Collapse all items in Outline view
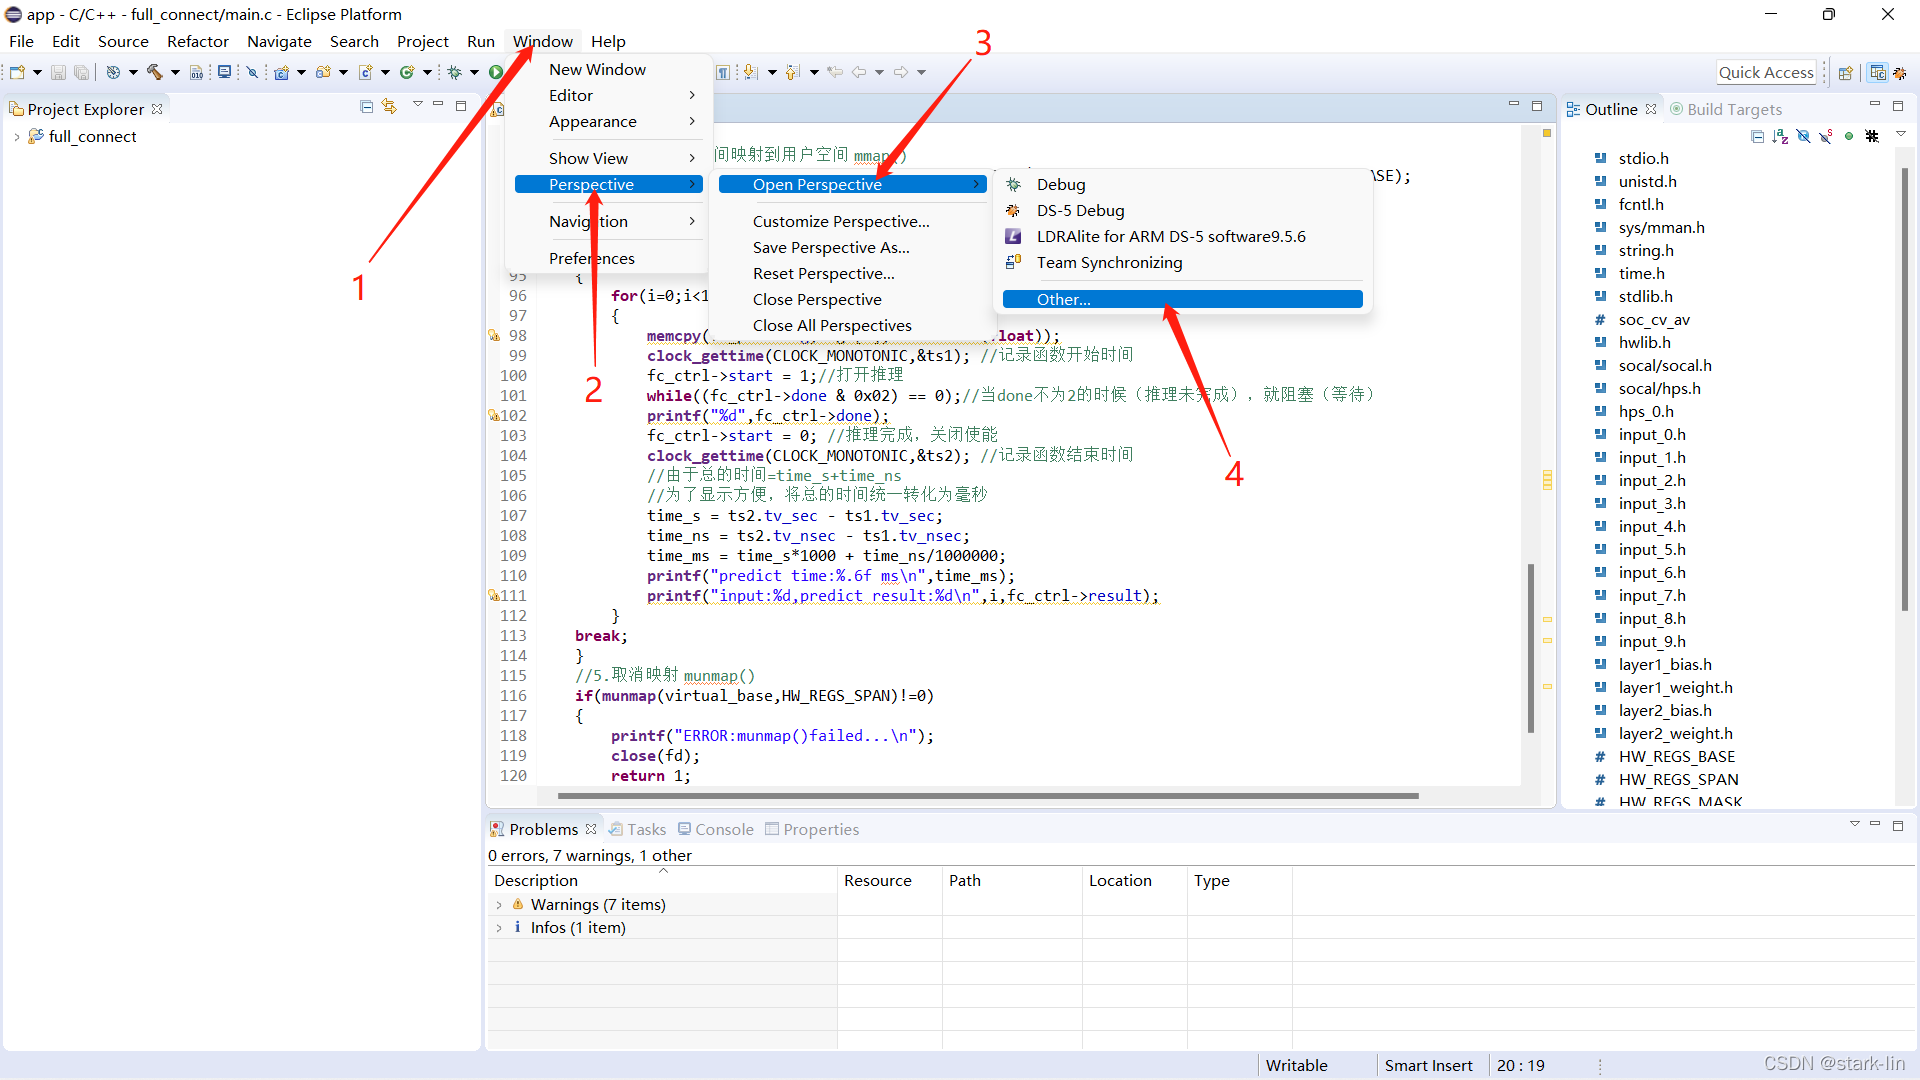1920x1080 pixels. [1757, 136]
